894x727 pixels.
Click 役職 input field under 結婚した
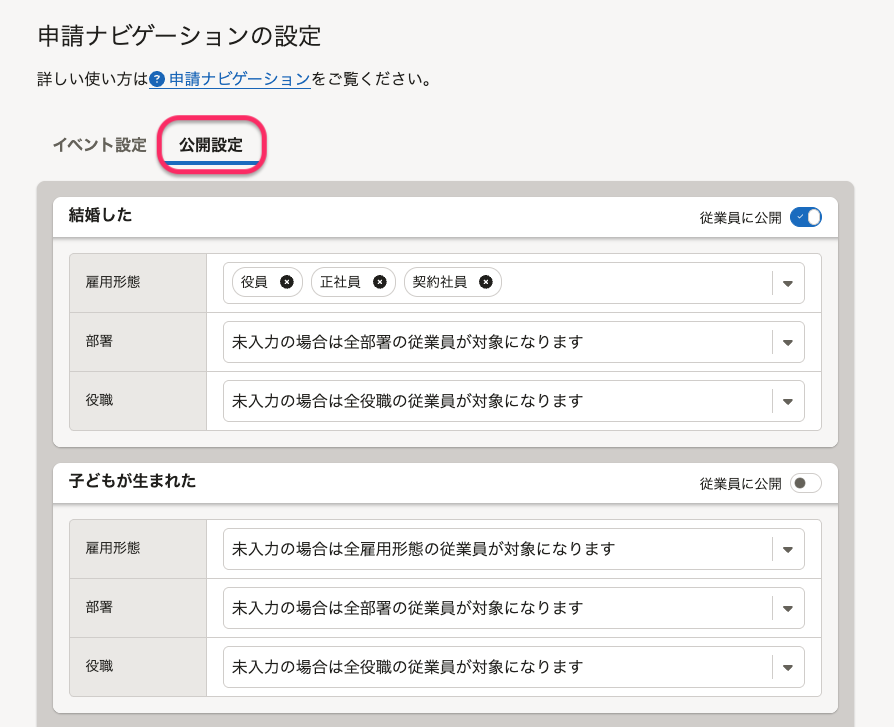point(495,401)
